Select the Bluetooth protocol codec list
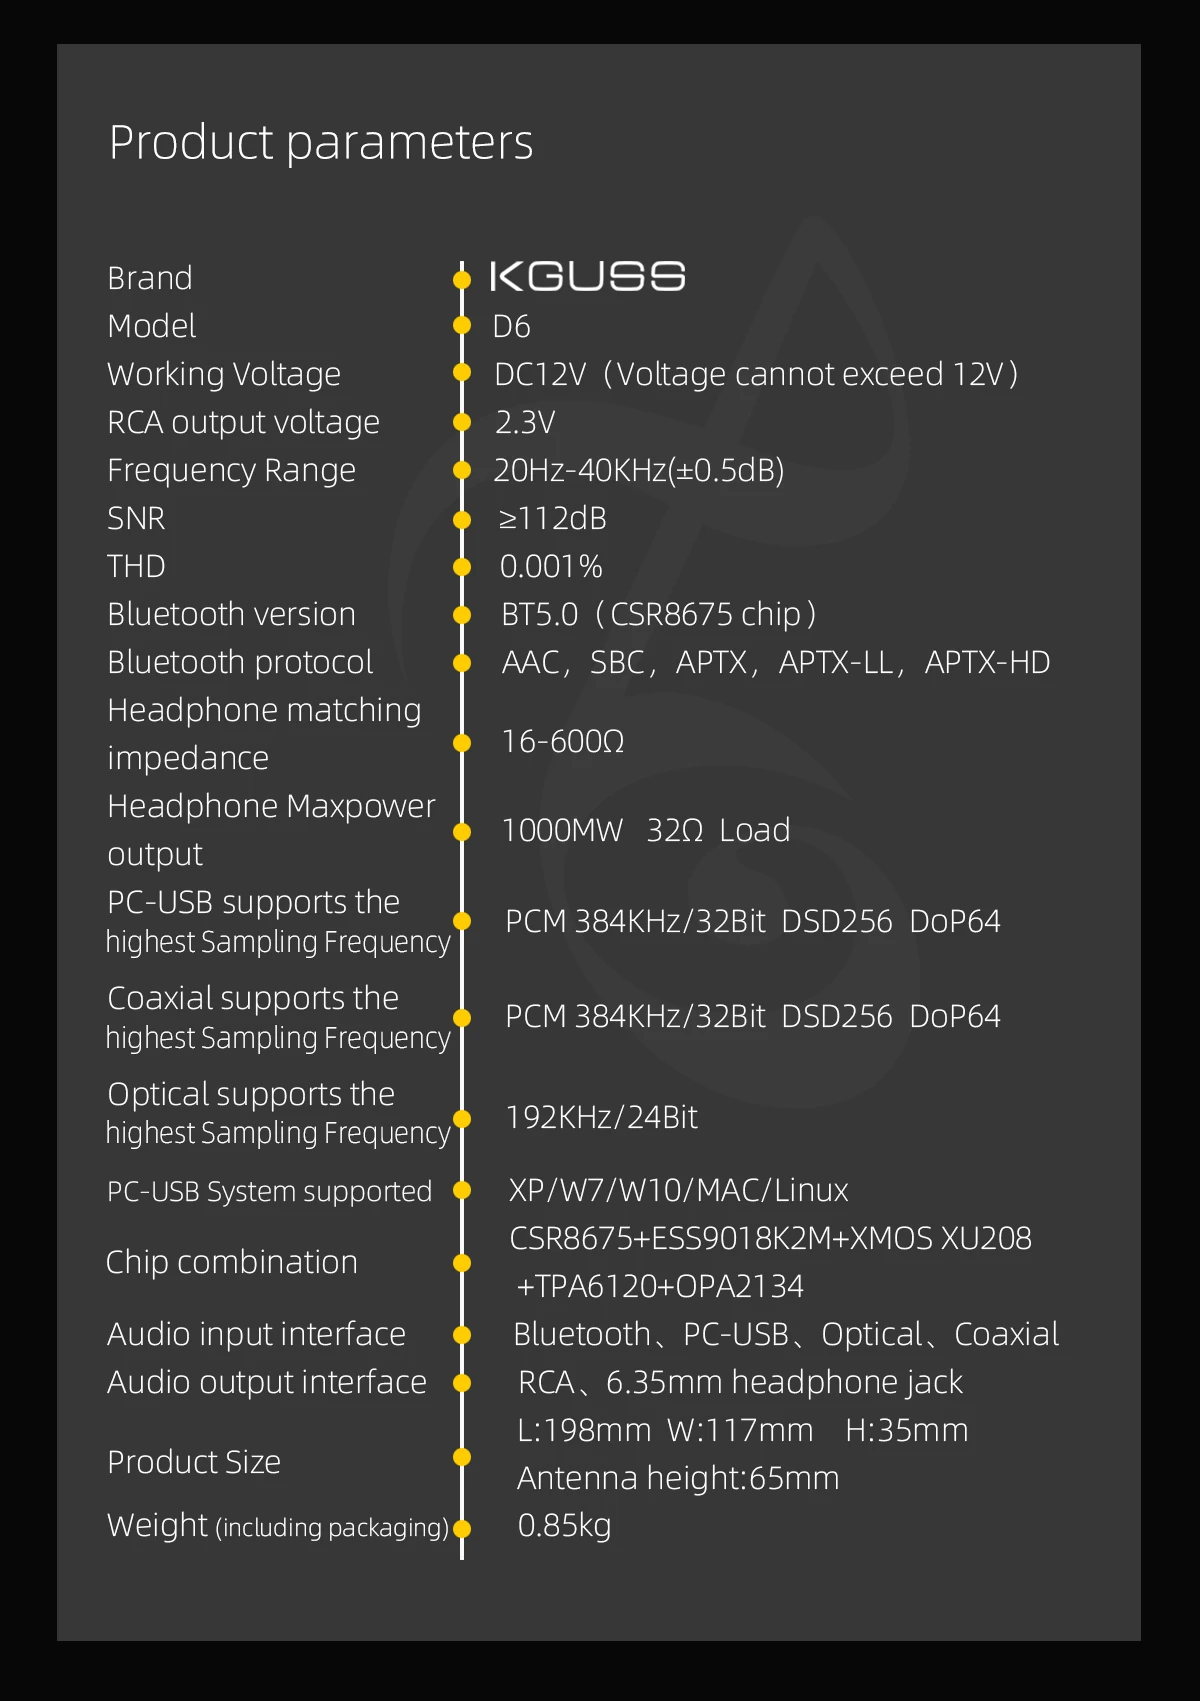The width and height of the screenshot is (1200, 1701). [776, 662]
